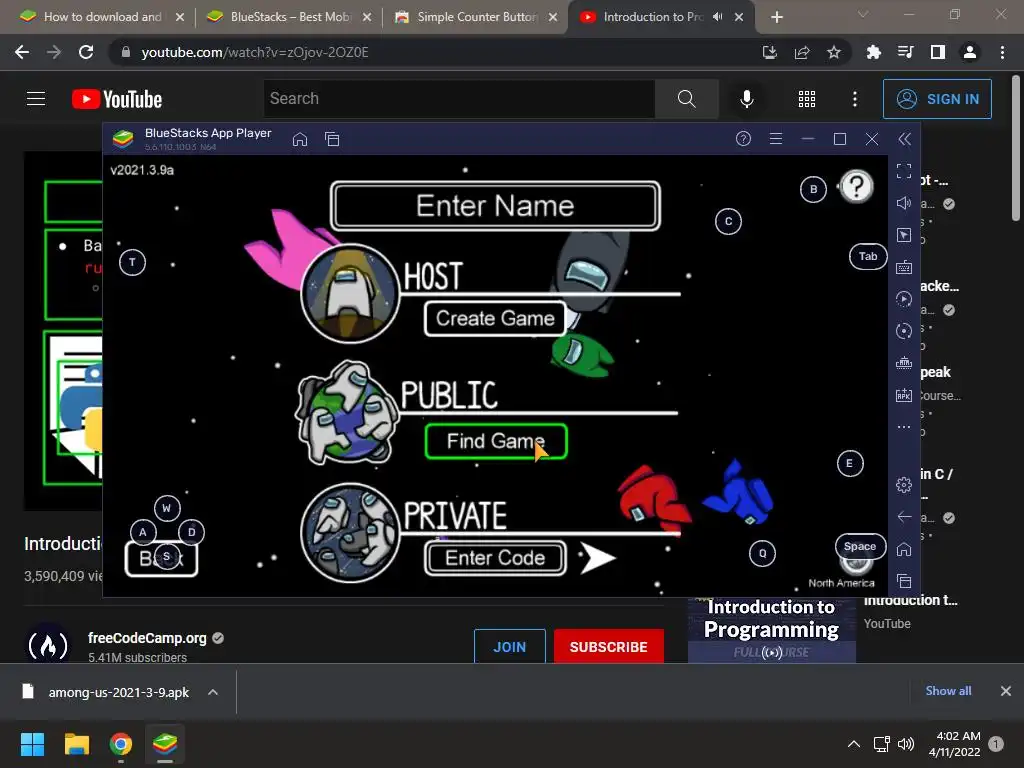Open YouTube settings three-dot menu

click(855, 99)
